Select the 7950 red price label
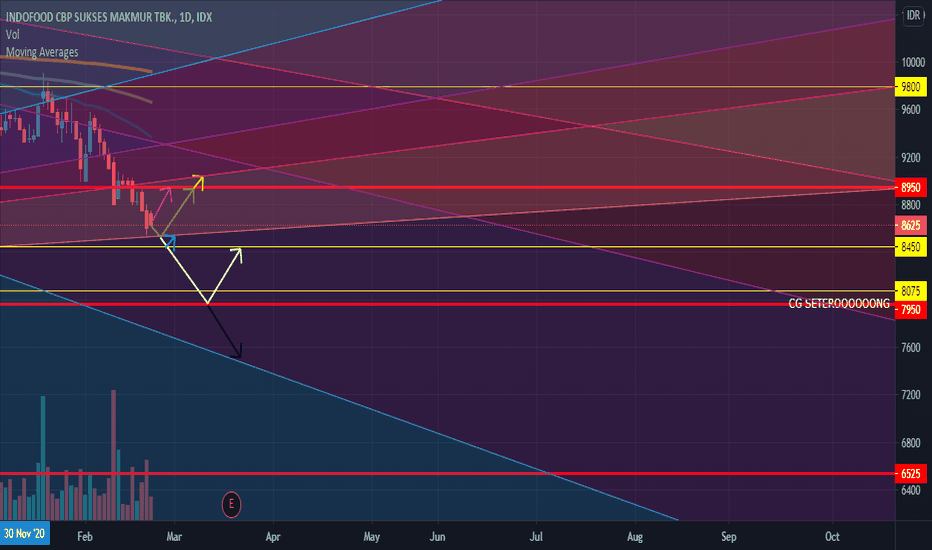932x550 pixels. 911,309
